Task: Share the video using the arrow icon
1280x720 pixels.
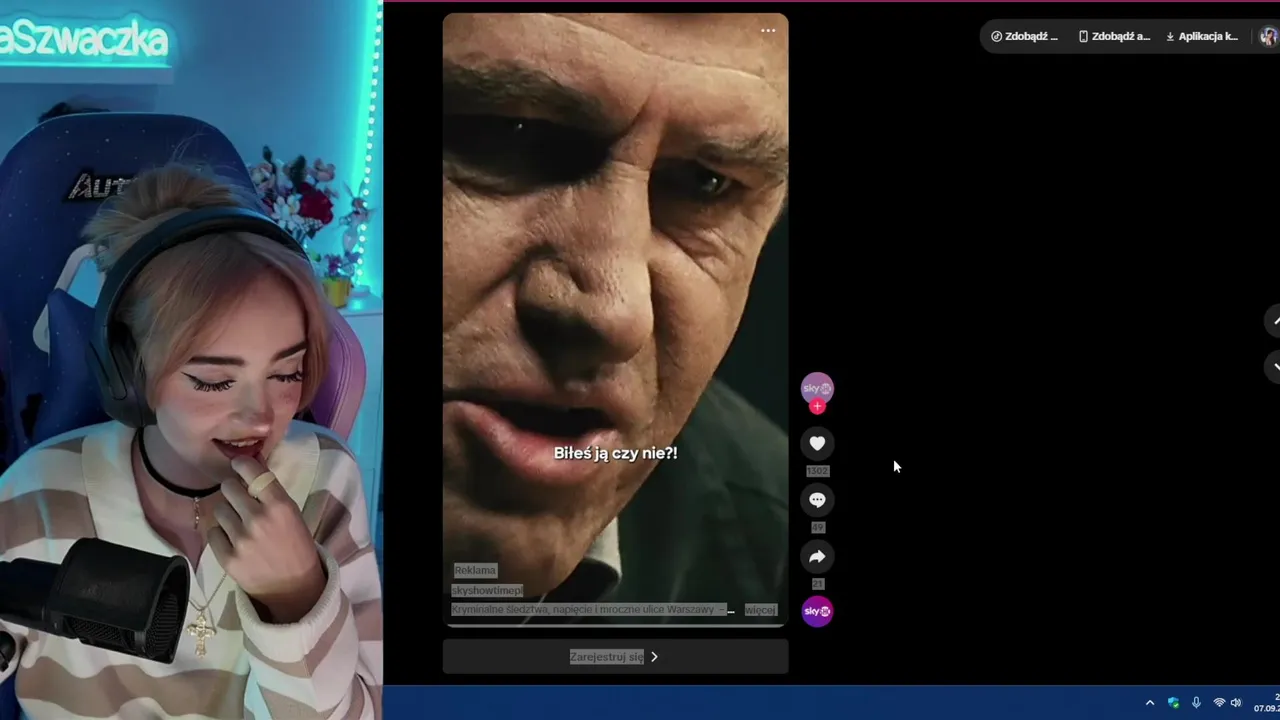Action: tap(817, 556)
